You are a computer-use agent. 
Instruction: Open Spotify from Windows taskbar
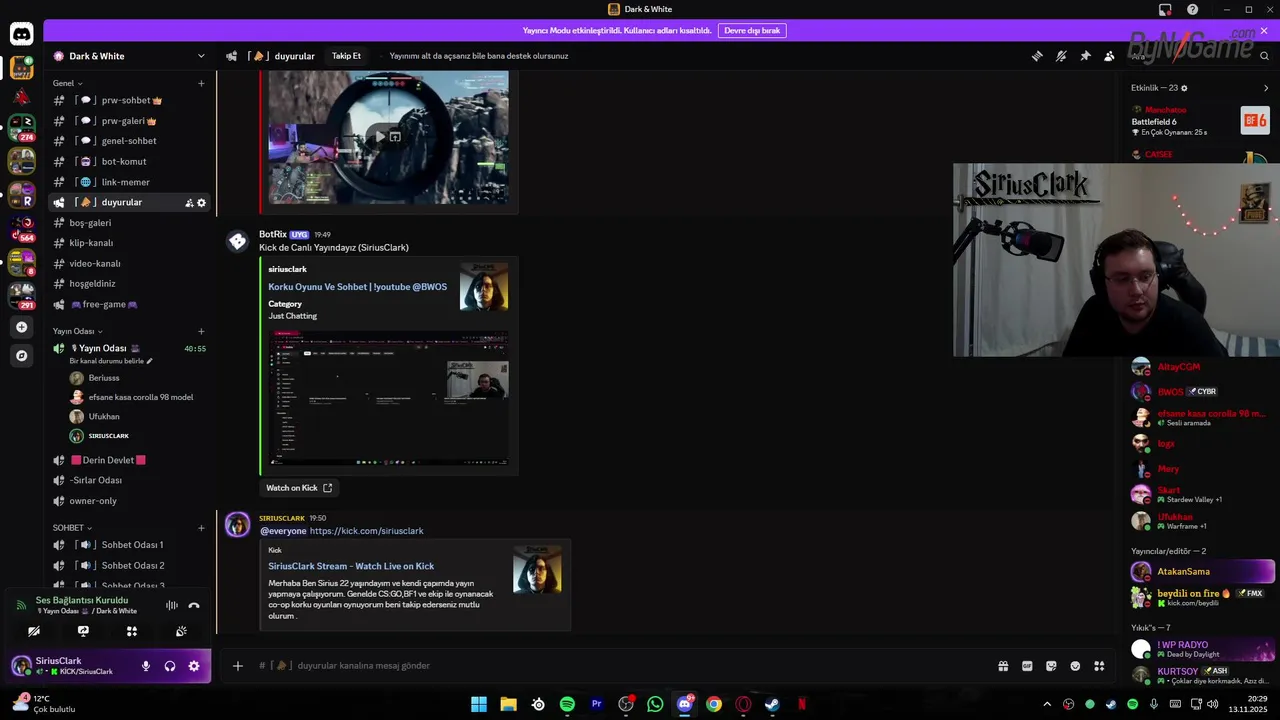[567, 704]
